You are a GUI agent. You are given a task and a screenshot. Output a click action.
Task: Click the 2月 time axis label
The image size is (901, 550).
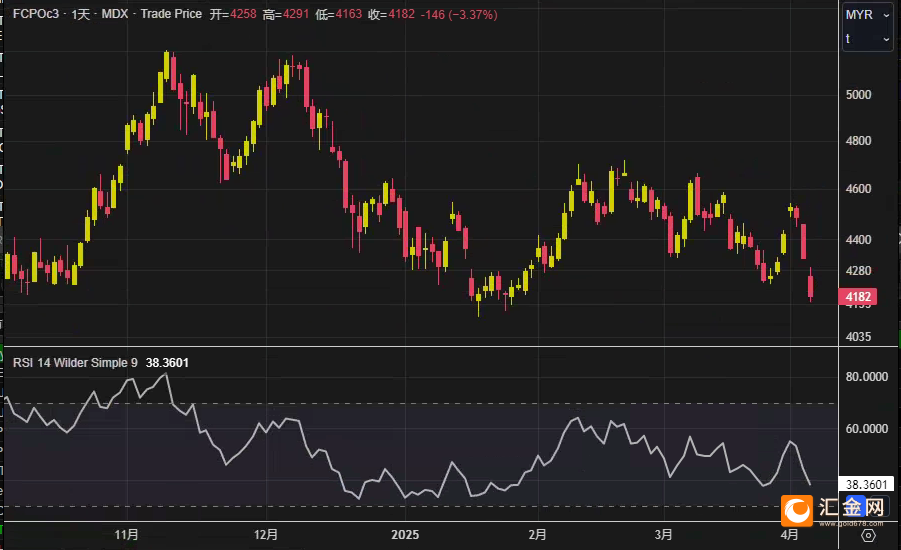537,535
